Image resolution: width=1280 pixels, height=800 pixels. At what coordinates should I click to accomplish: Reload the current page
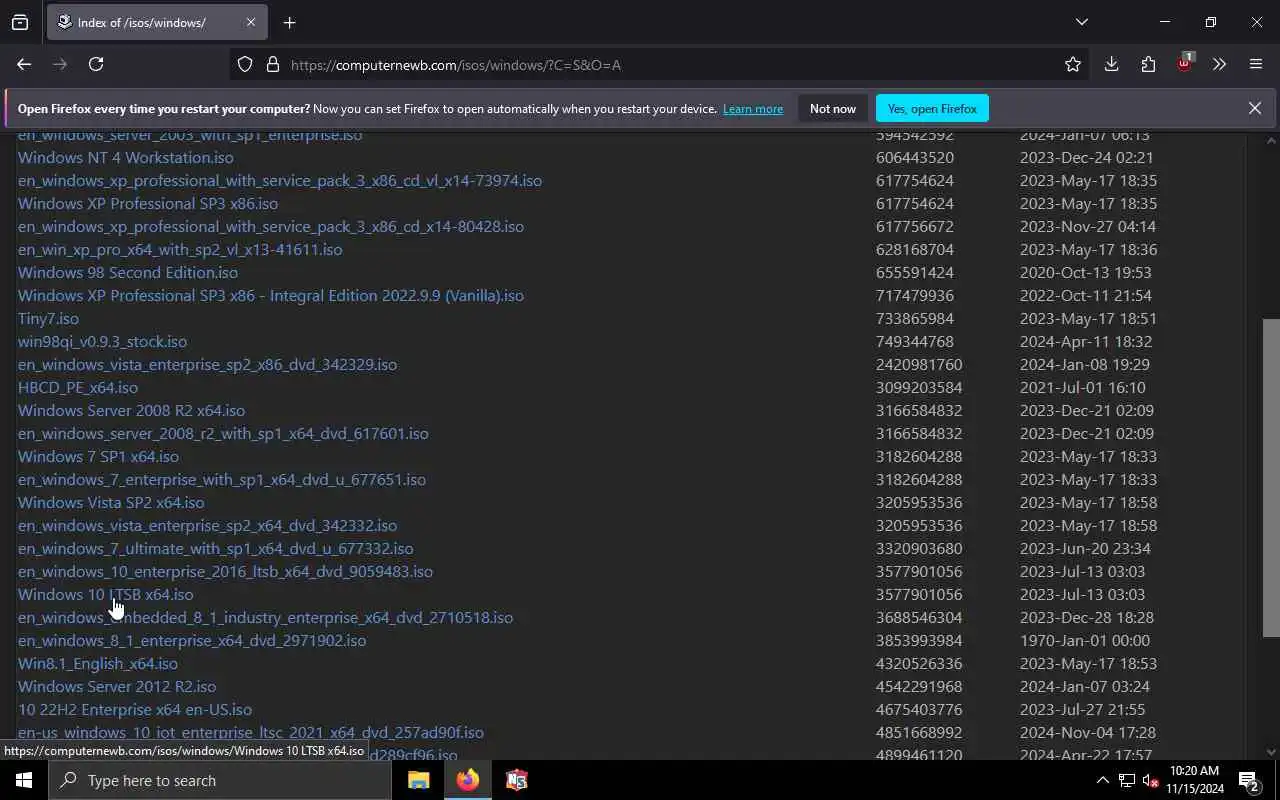(x=96, y=64)
